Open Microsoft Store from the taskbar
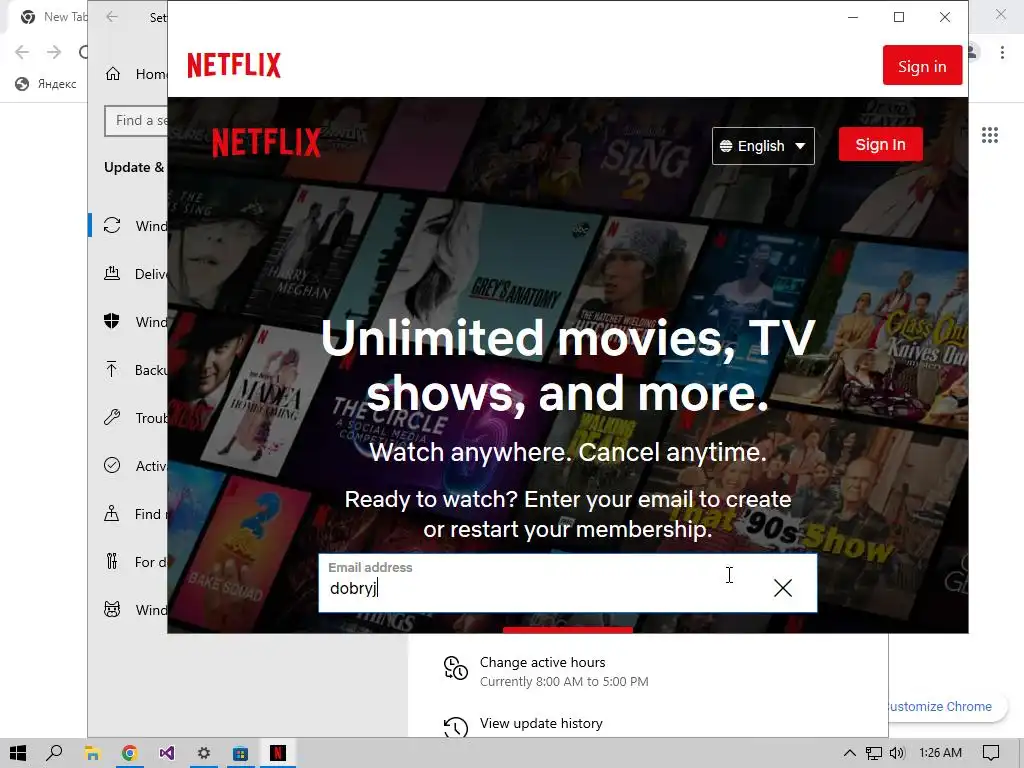Image resolution: width=1024 pixels, height=768 pixels. tap(240, 754)
